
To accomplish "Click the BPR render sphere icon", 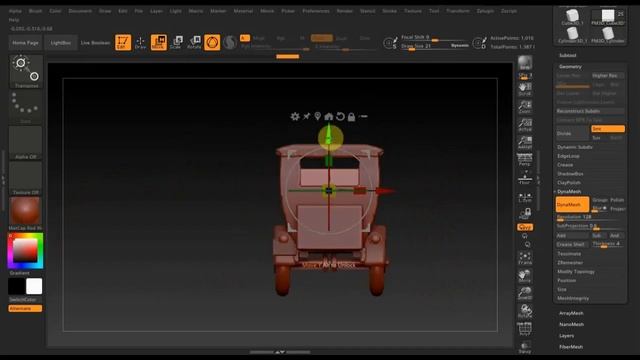I will pos(525,63).
